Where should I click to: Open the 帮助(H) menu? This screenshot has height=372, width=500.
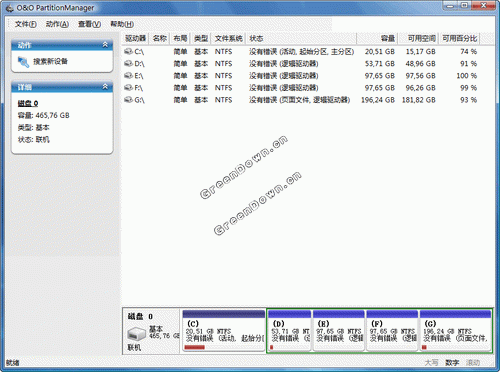(x=122, y=24)
